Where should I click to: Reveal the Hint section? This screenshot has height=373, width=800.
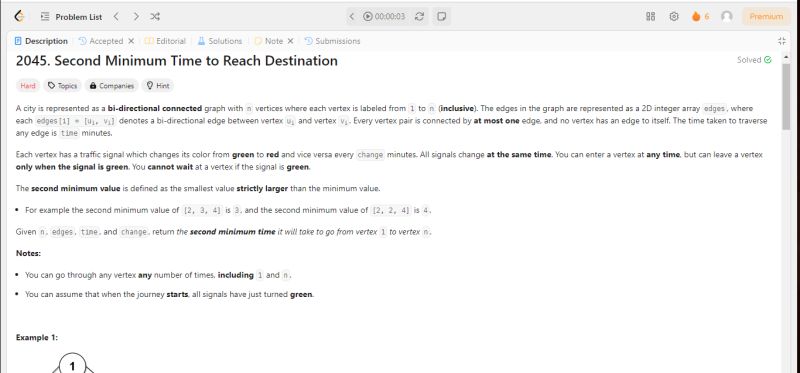[158, 86]
